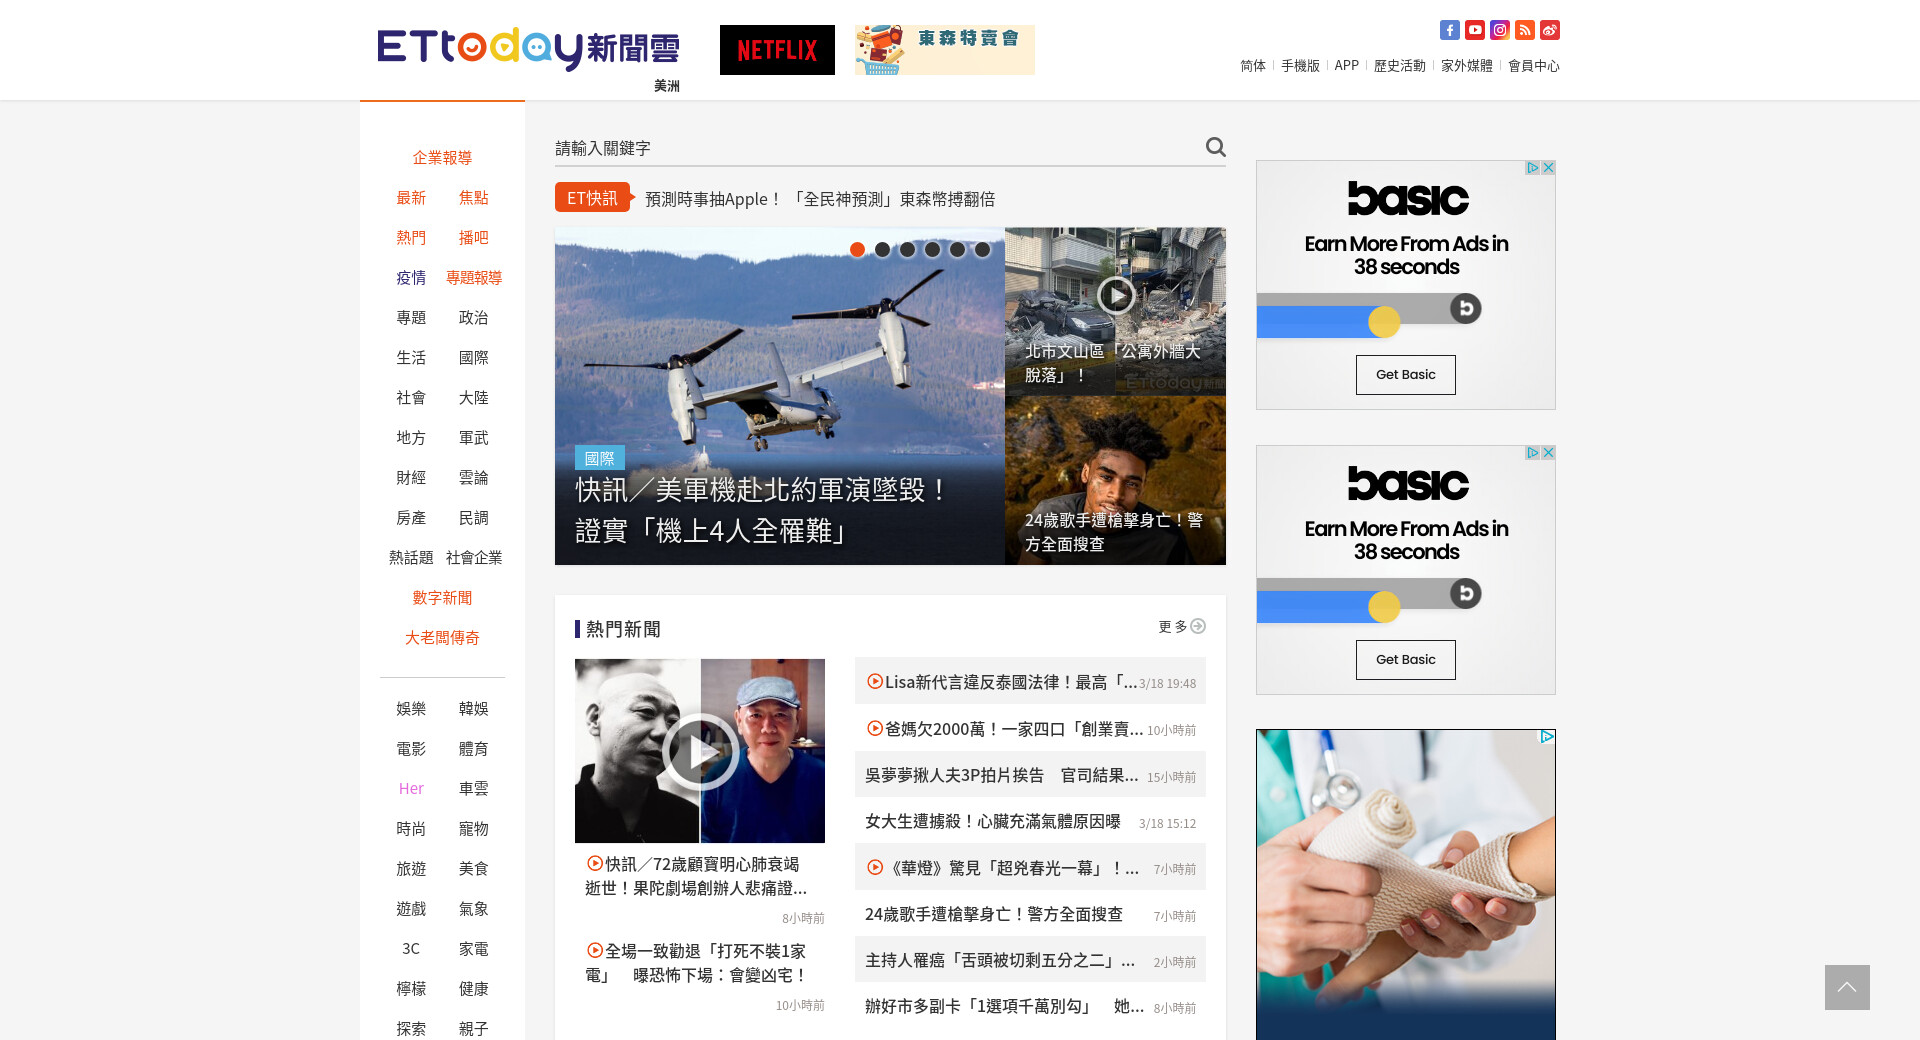This screenshot has width=1920, height=1040.
Task: Select the third carousel slide dot
Action: [x=907, y=250]
